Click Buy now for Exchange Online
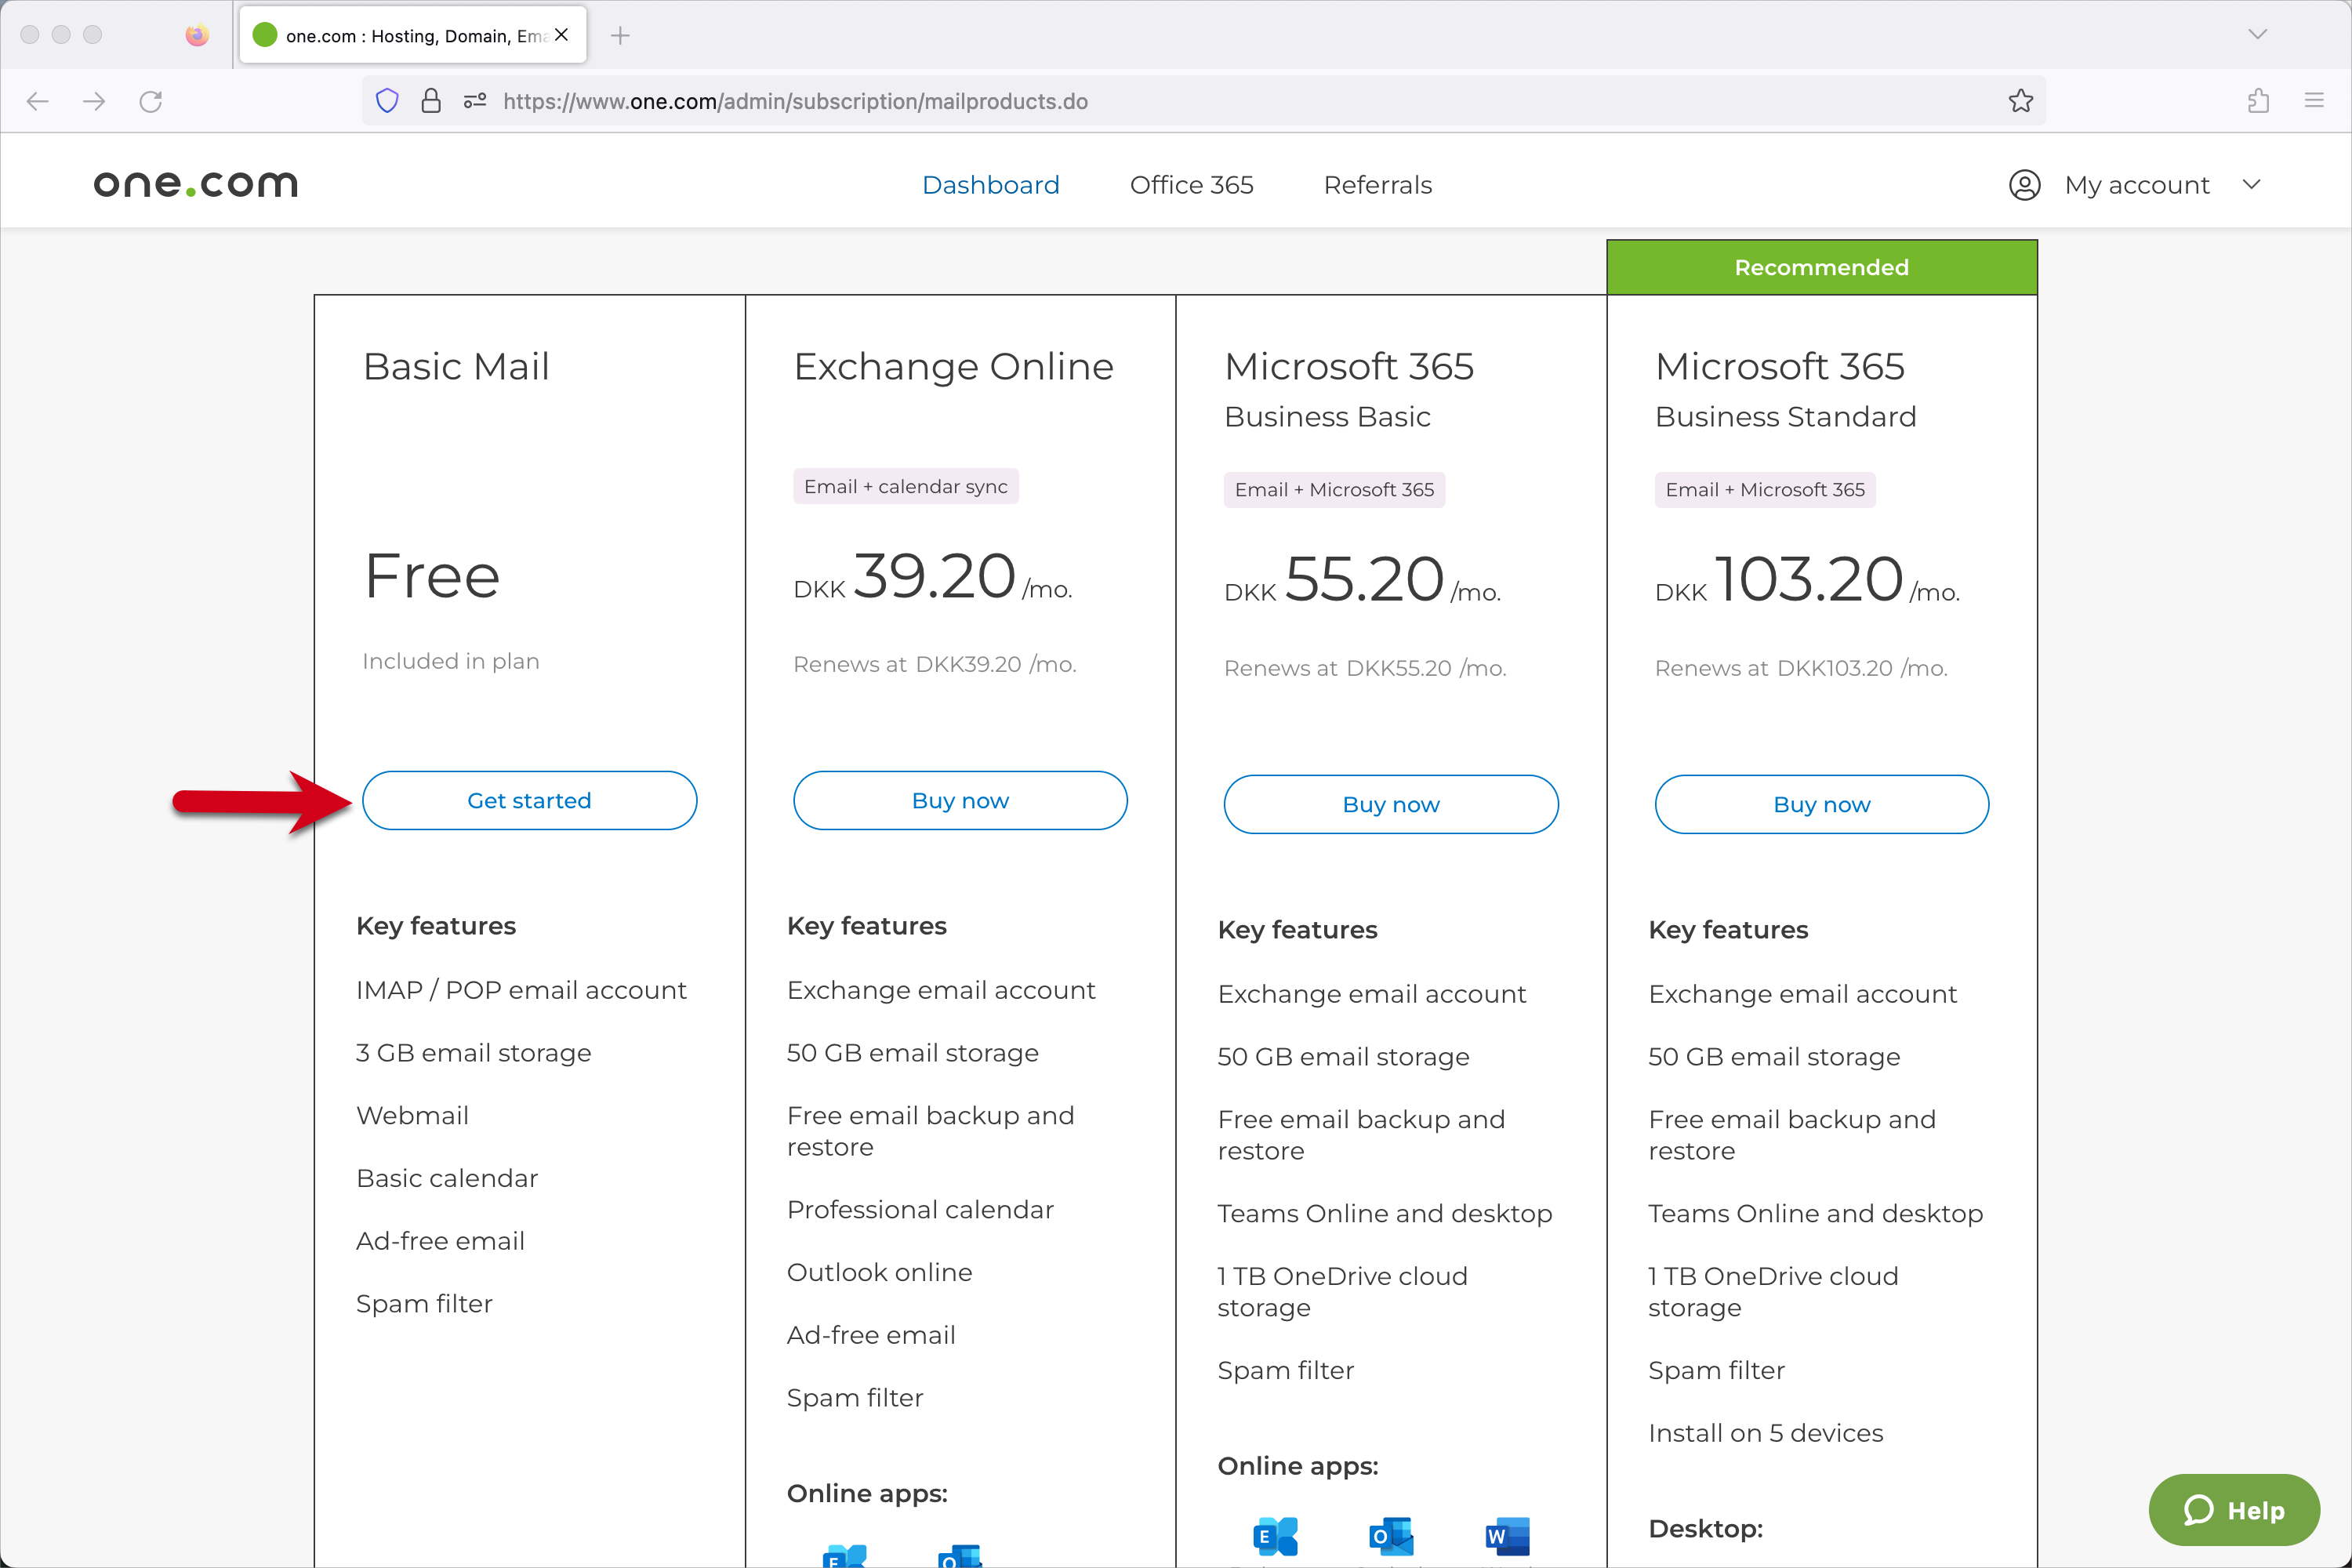 tap(960, 800)
